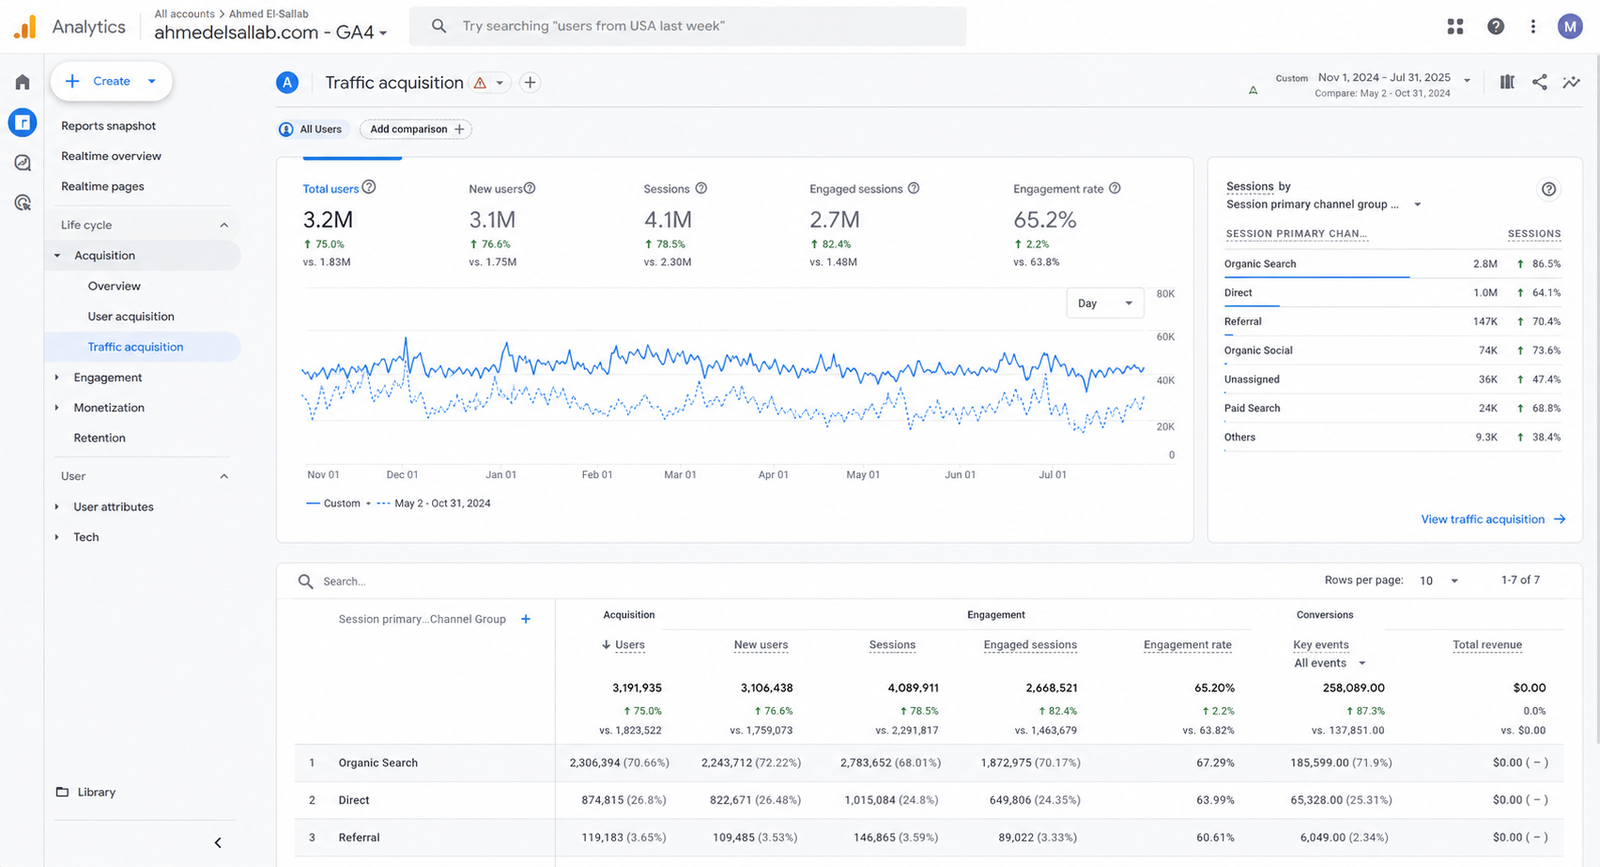The width and height of the screenshot is (1600, 867).
Task: Click the help icon next to Engagement rate
Action: 1115,188
